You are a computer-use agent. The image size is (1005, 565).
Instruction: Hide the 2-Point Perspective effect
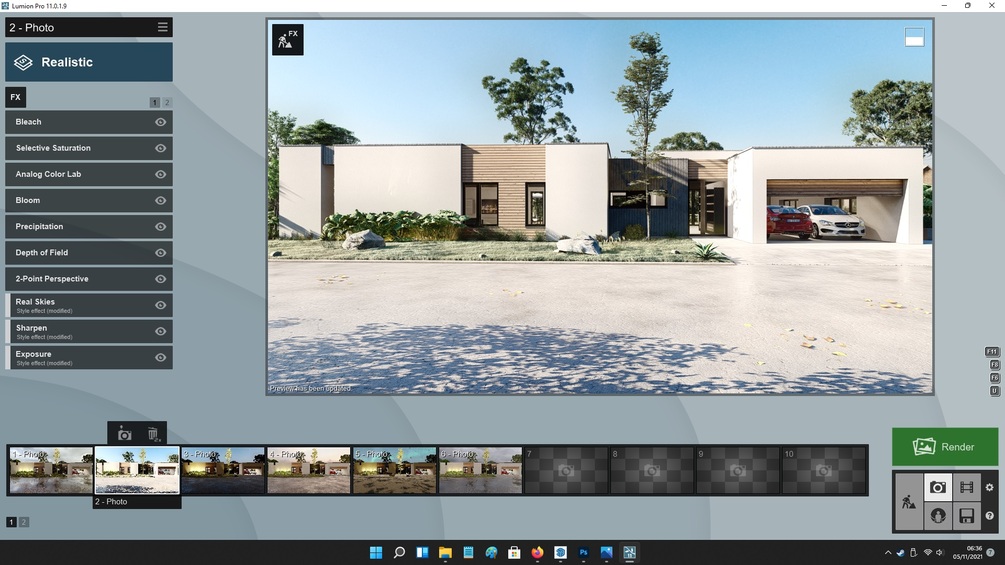click(160, 279)
